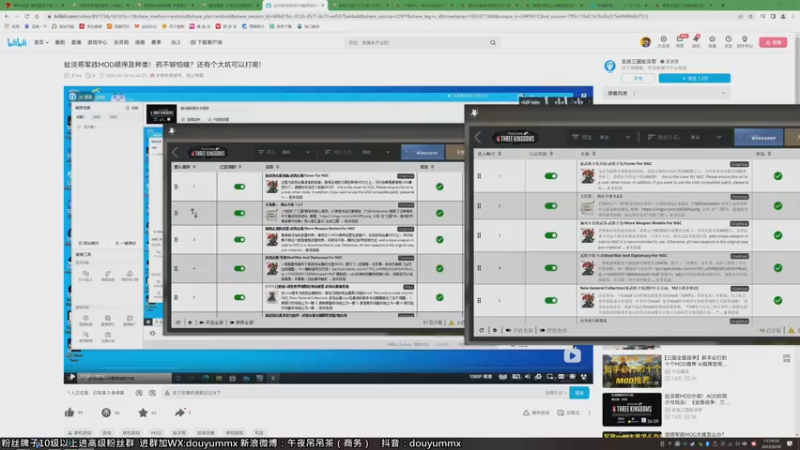Click the search magnifier icon in bilibili header
The height and width of the screenshot is (450, 800).
click(x=493, y=42)
